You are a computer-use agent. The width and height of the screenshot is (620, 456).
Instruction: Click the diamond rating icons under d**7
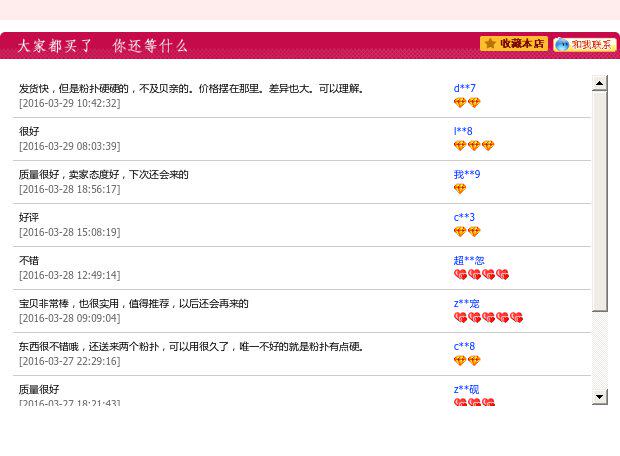467,103
